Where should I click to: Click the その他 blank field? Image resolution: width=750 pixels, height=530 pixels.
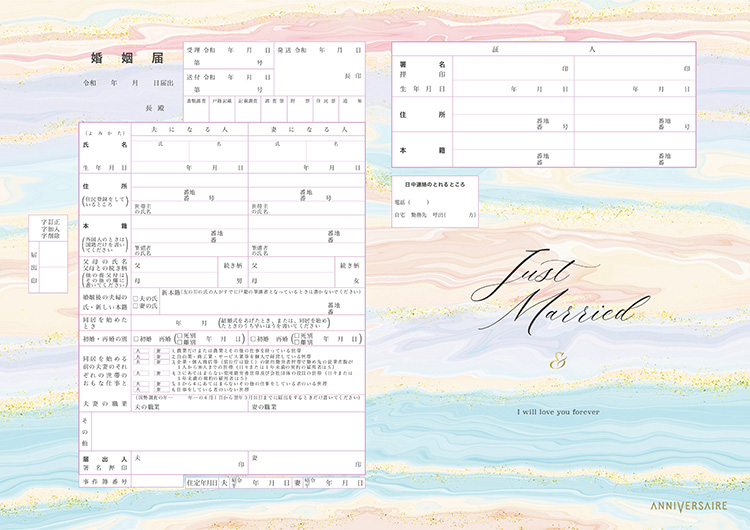coord(228,431)
